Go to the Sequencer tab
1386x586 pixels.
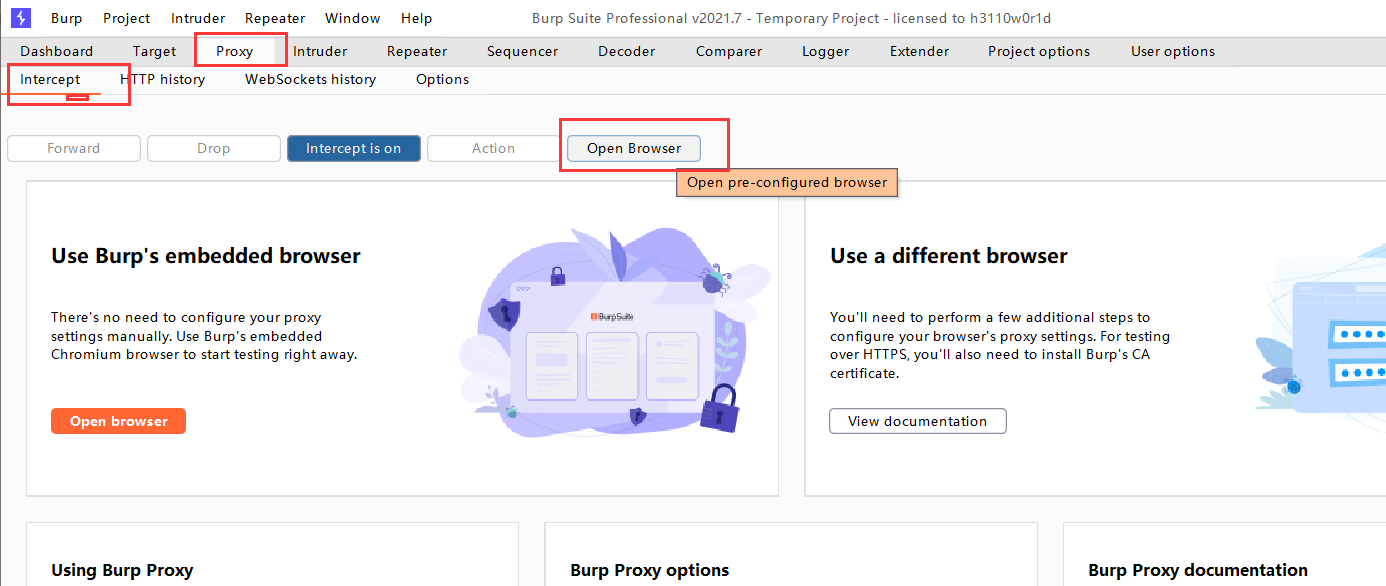522,51
